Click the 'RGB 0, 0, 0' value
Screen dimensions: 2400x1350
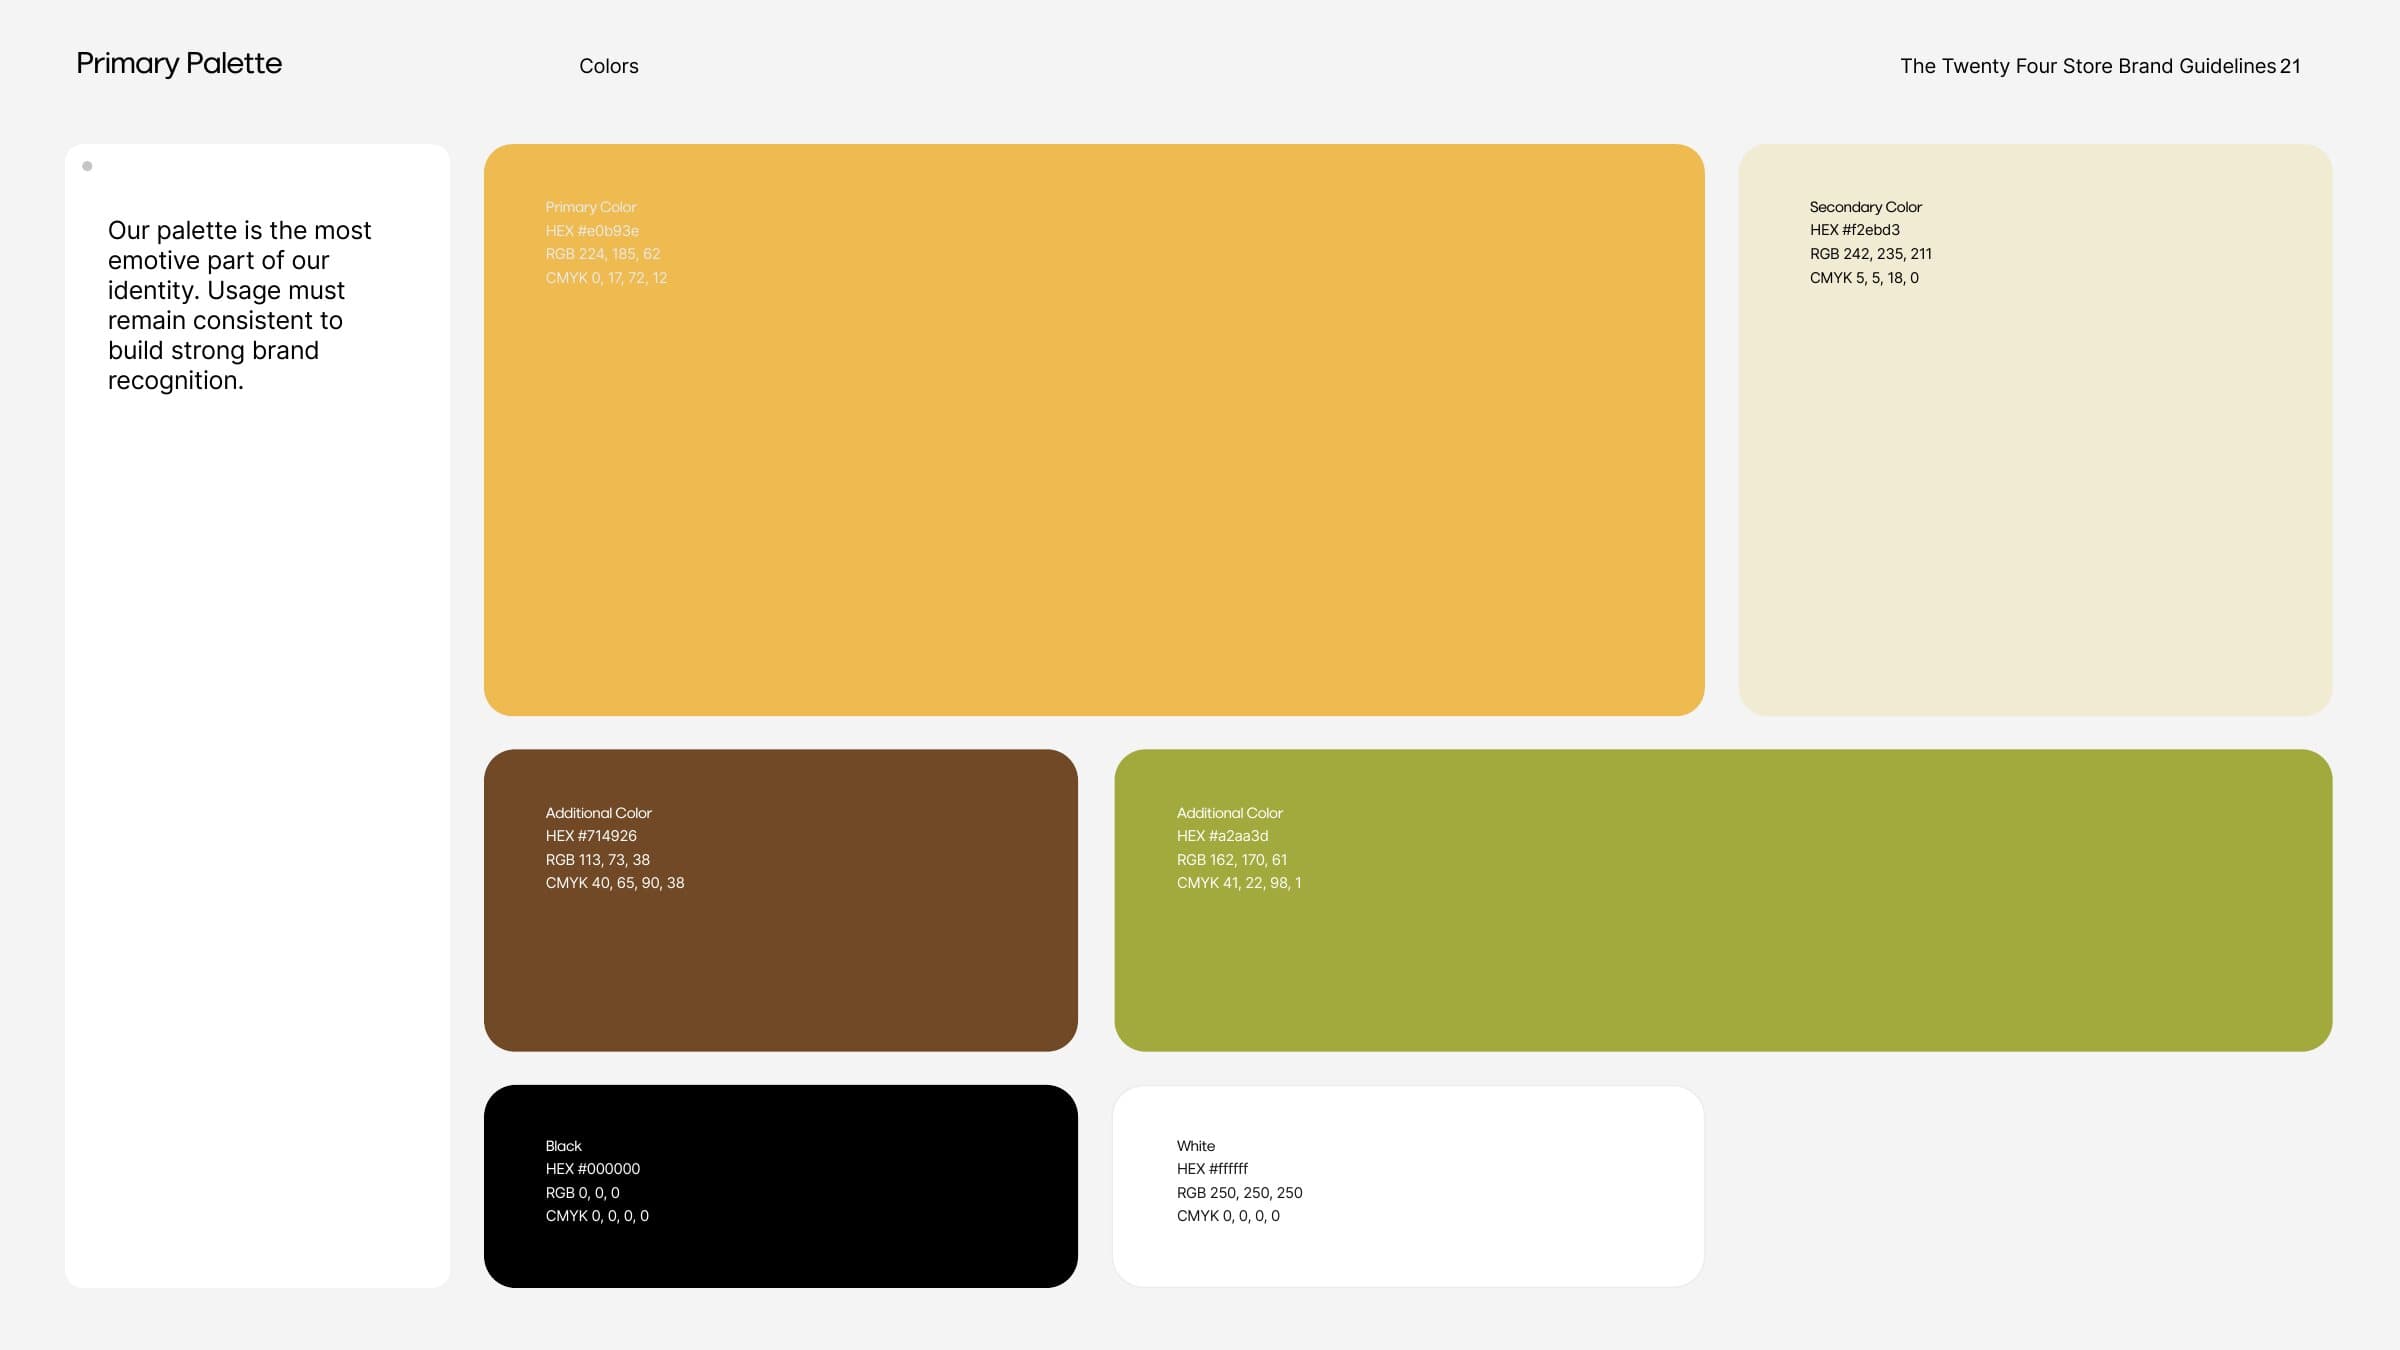click(x=583, y=1193)
